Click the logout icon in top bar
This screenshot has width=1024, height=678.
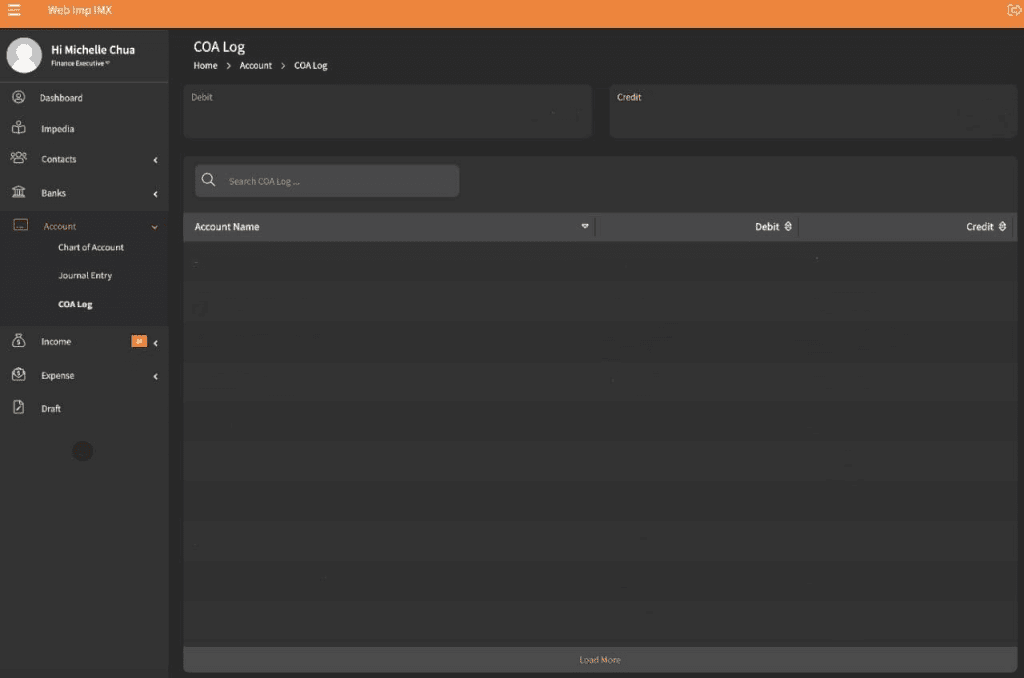pos(1014,10)
